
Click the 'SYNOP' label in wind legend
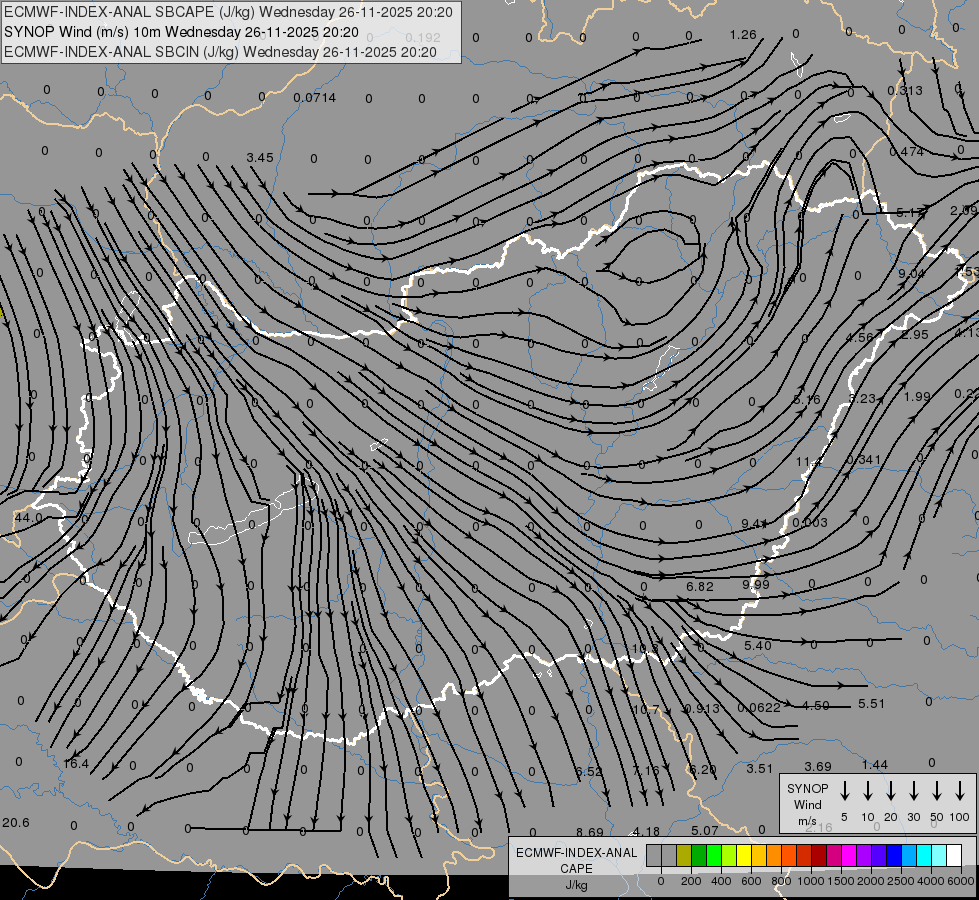click(x=807, y=788)
